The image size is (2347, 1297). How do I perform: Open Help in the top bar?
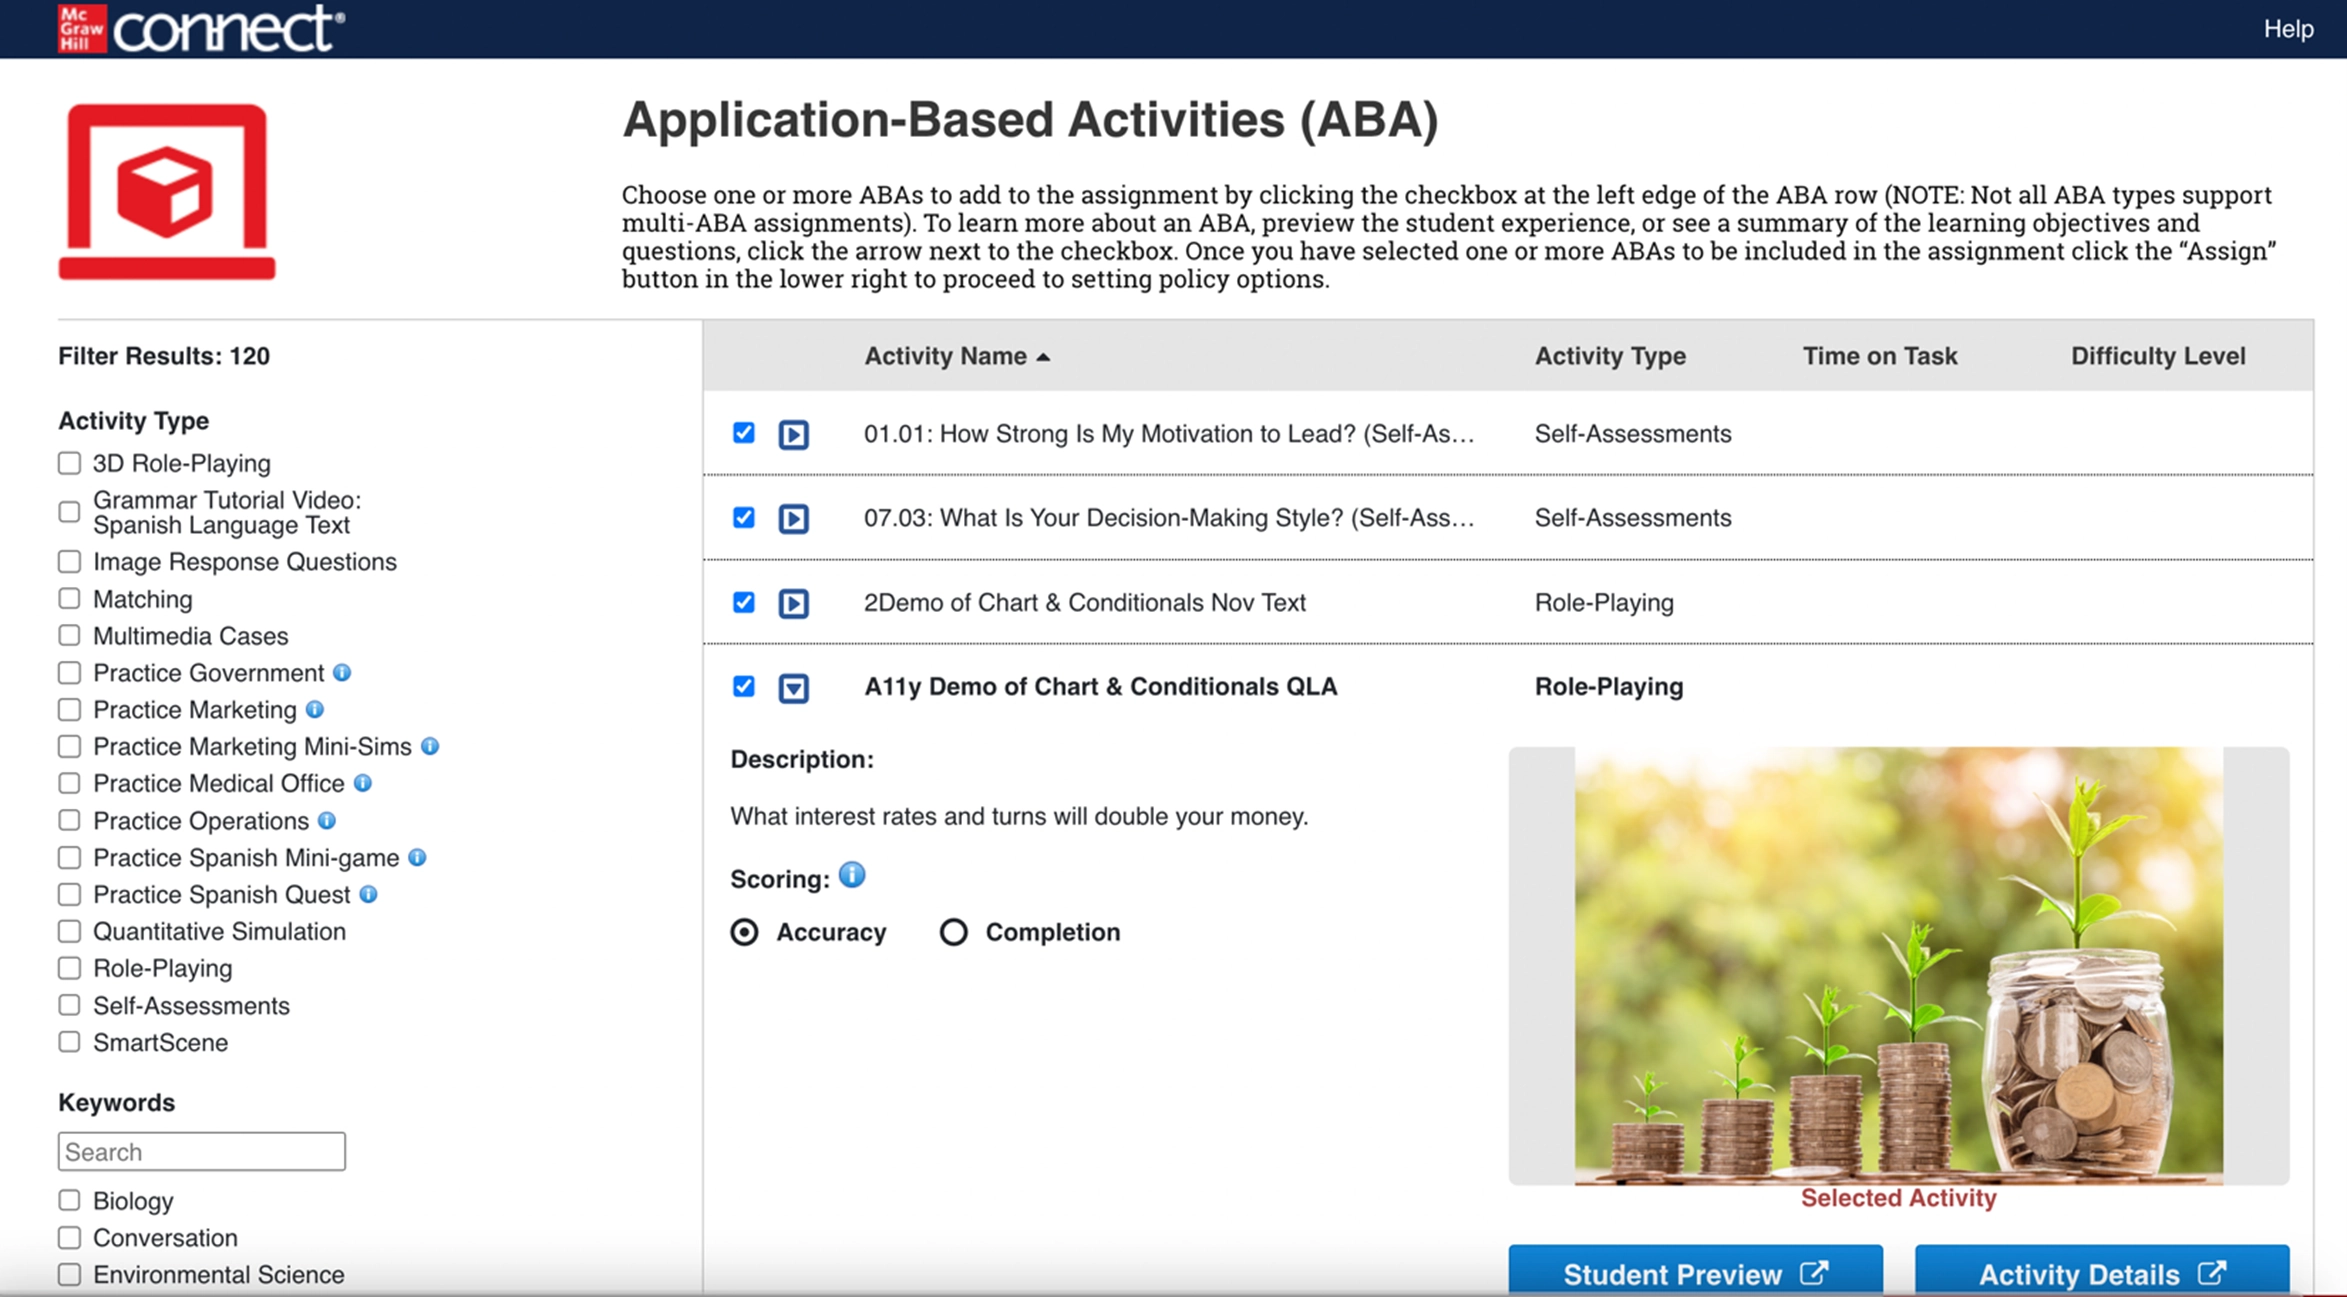(2288, 29)
